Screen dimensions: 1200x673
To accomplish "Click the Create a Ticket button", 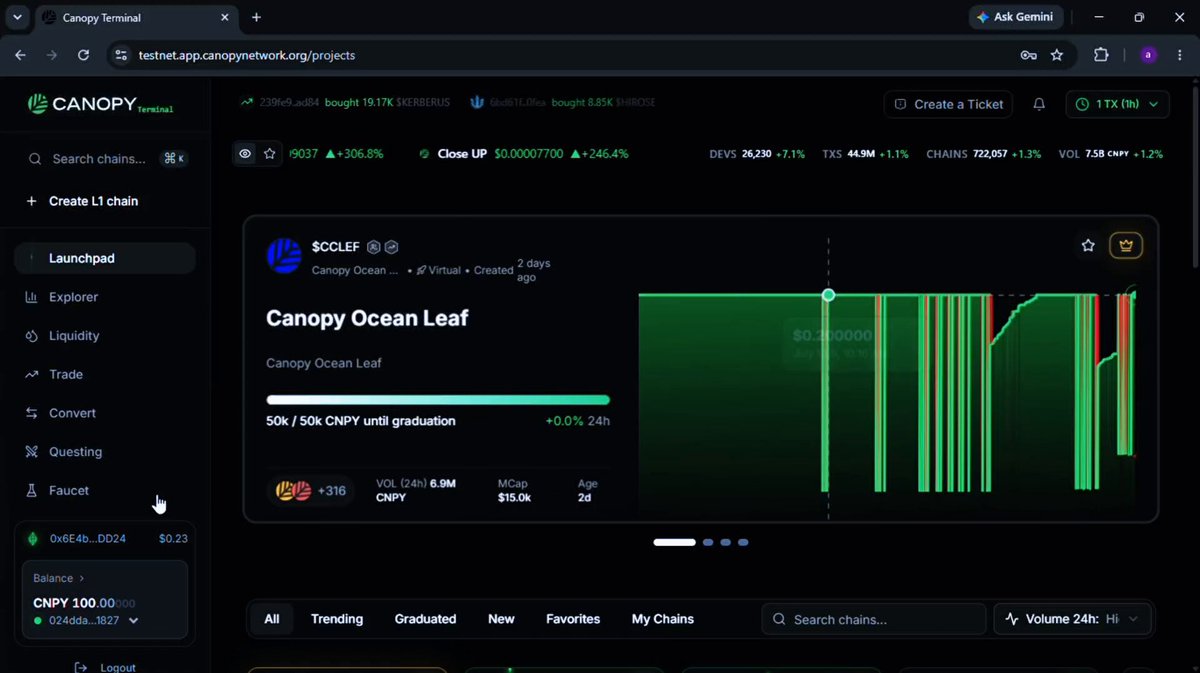I will click(948, 104).
